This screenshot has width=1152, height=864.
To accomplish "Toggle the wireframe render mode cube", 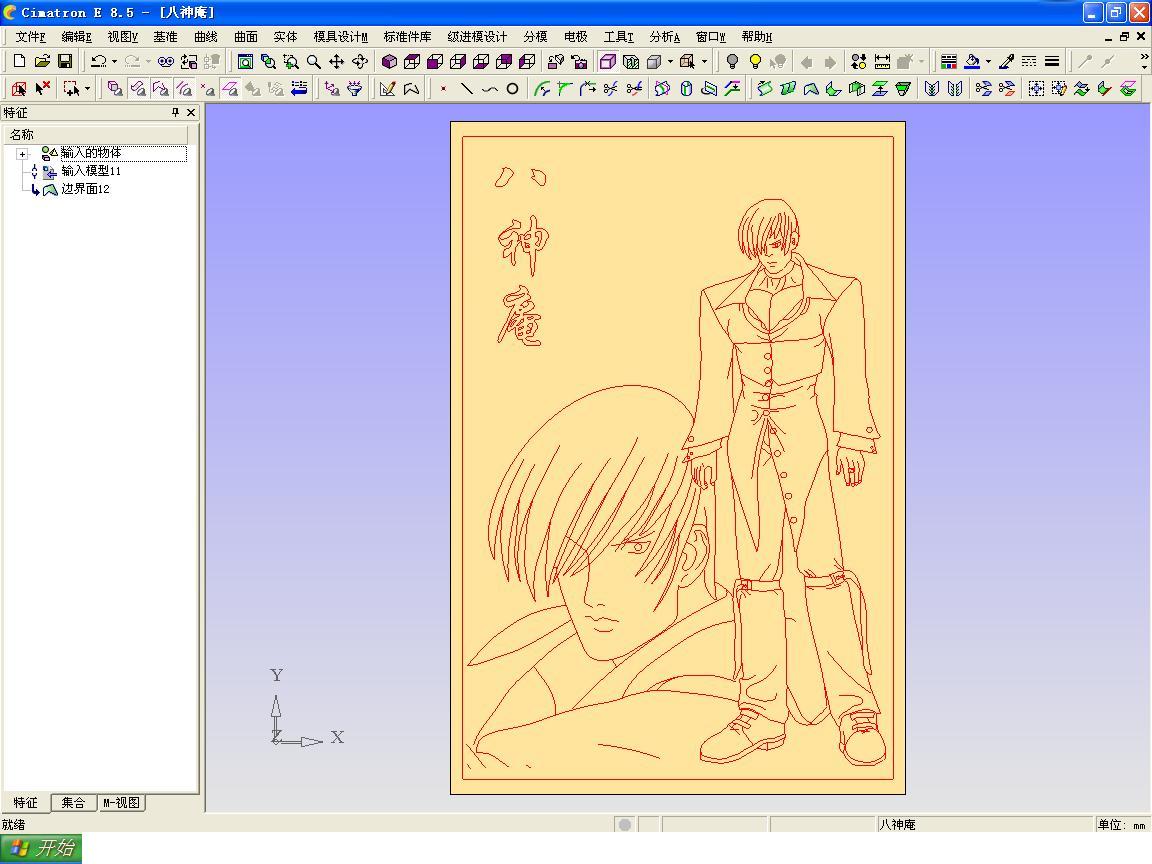I will [608, 62].
